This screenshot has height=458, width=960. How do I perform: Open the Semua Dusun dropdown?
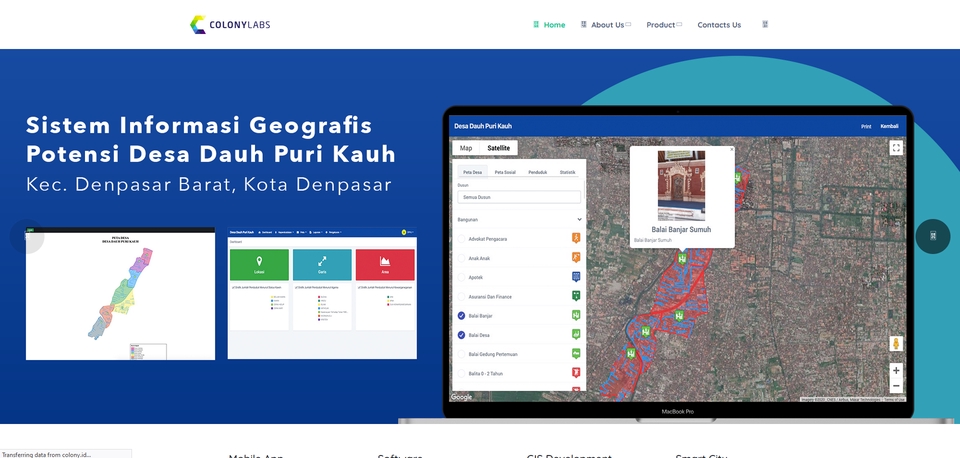519,197
